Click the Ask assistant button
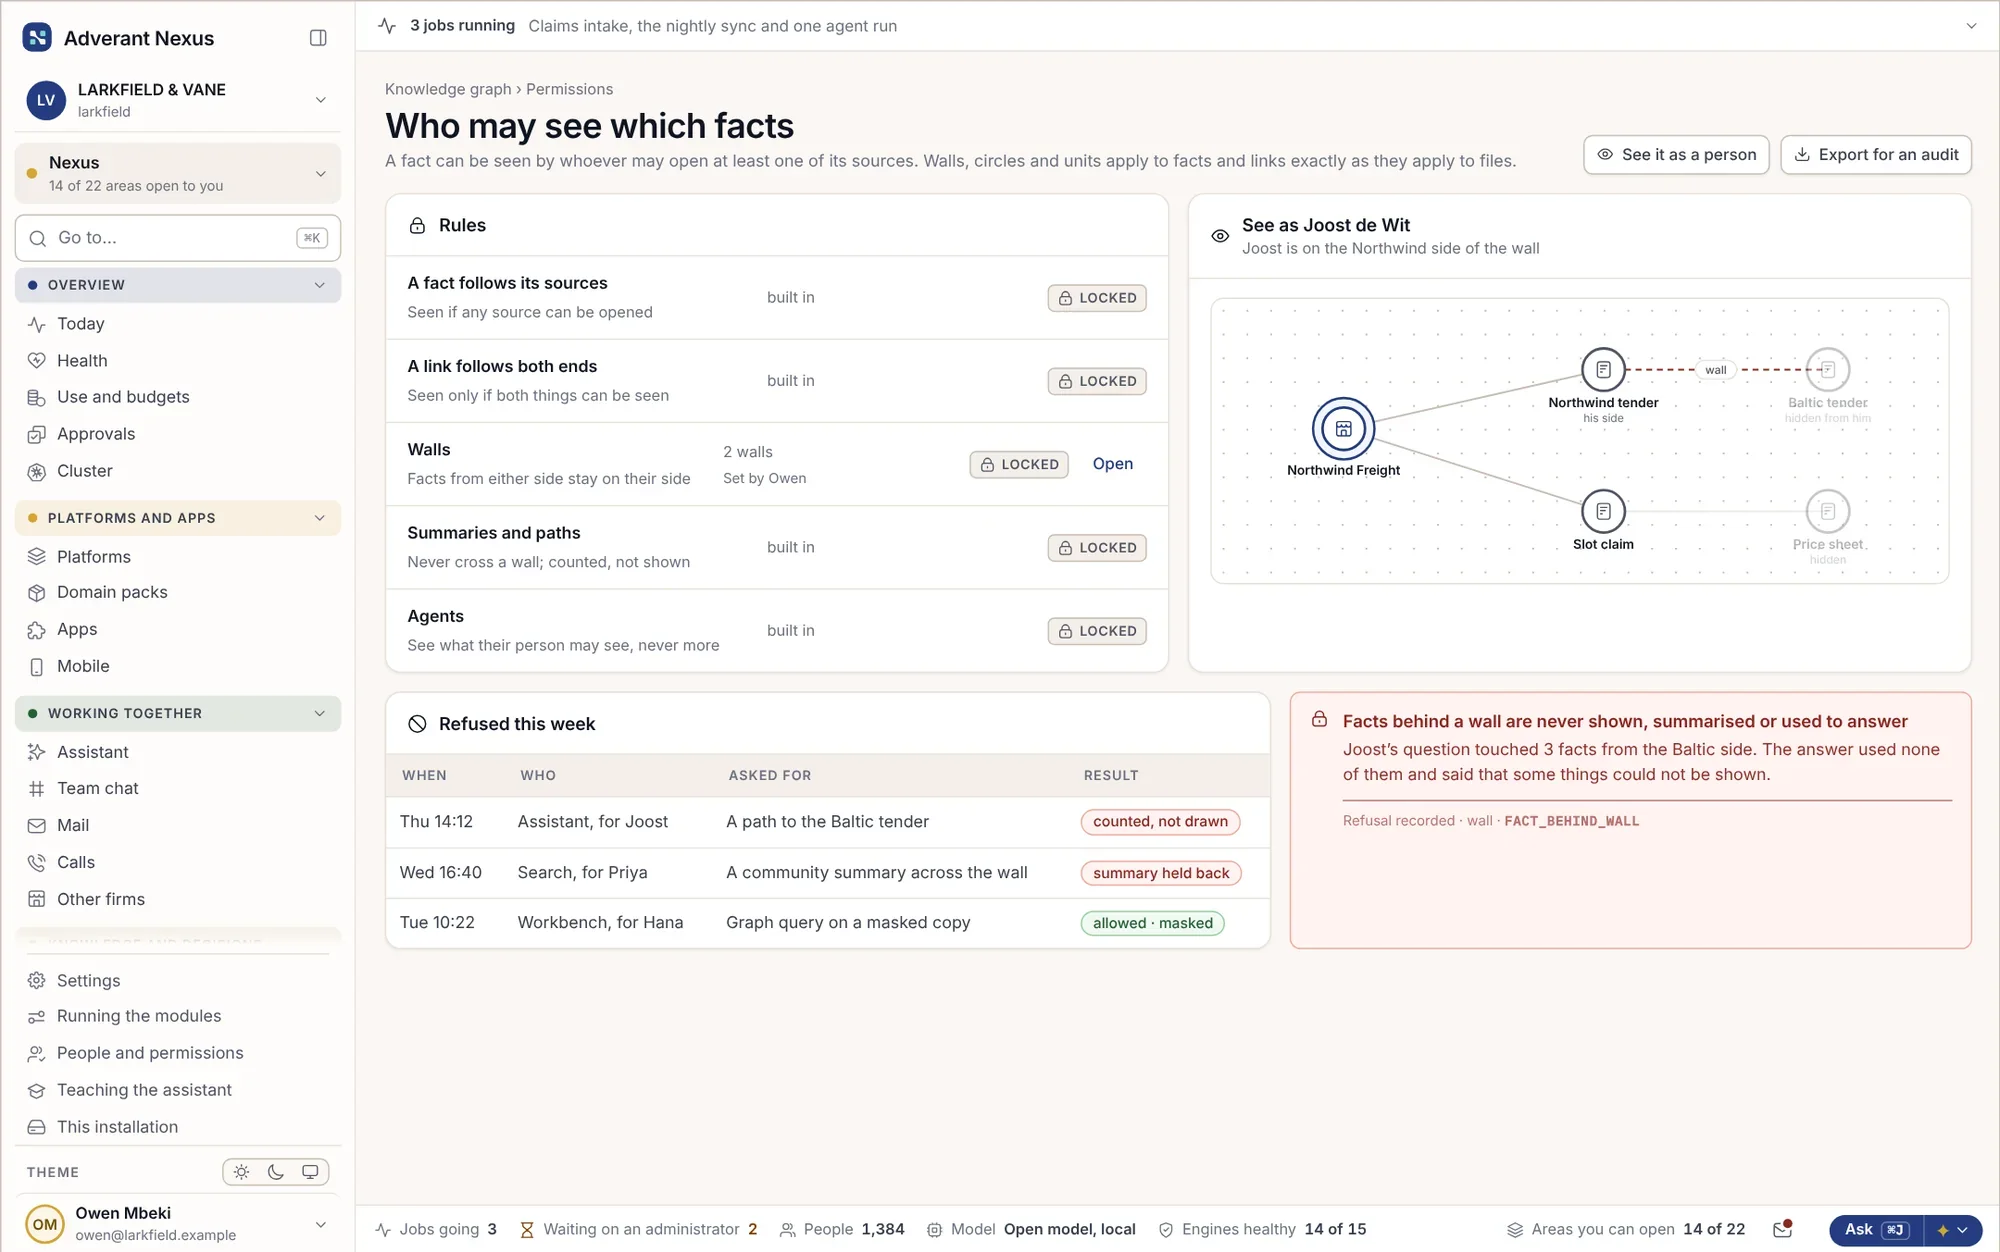2000x1252 pixels. click(1876, 1230)
